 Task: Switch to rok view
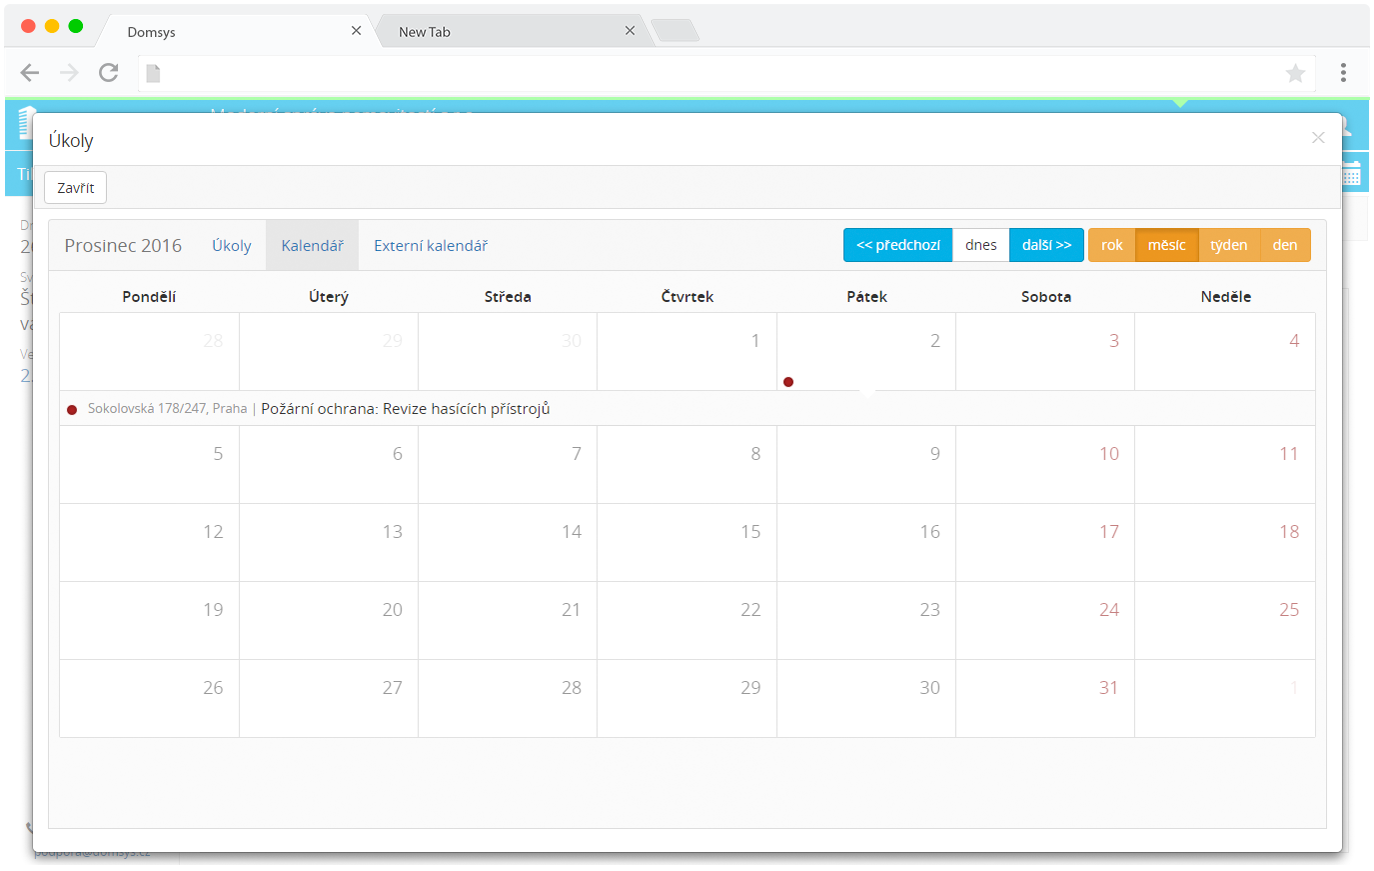1112,245
